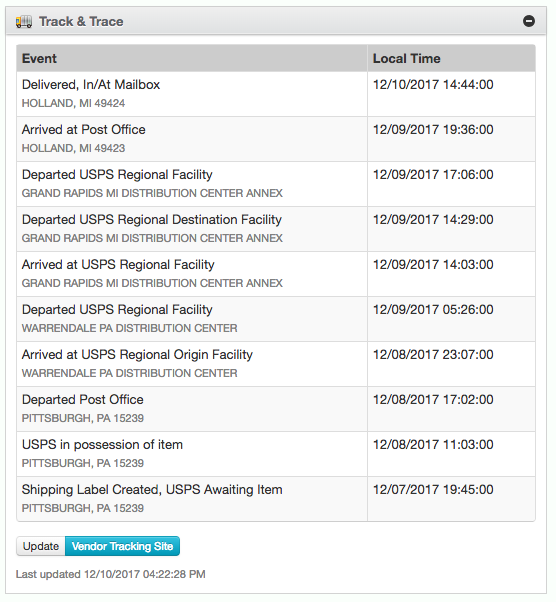The image size is (556, 602).
Task: Click the Local Time column header
Action: [x=451, y=58]
